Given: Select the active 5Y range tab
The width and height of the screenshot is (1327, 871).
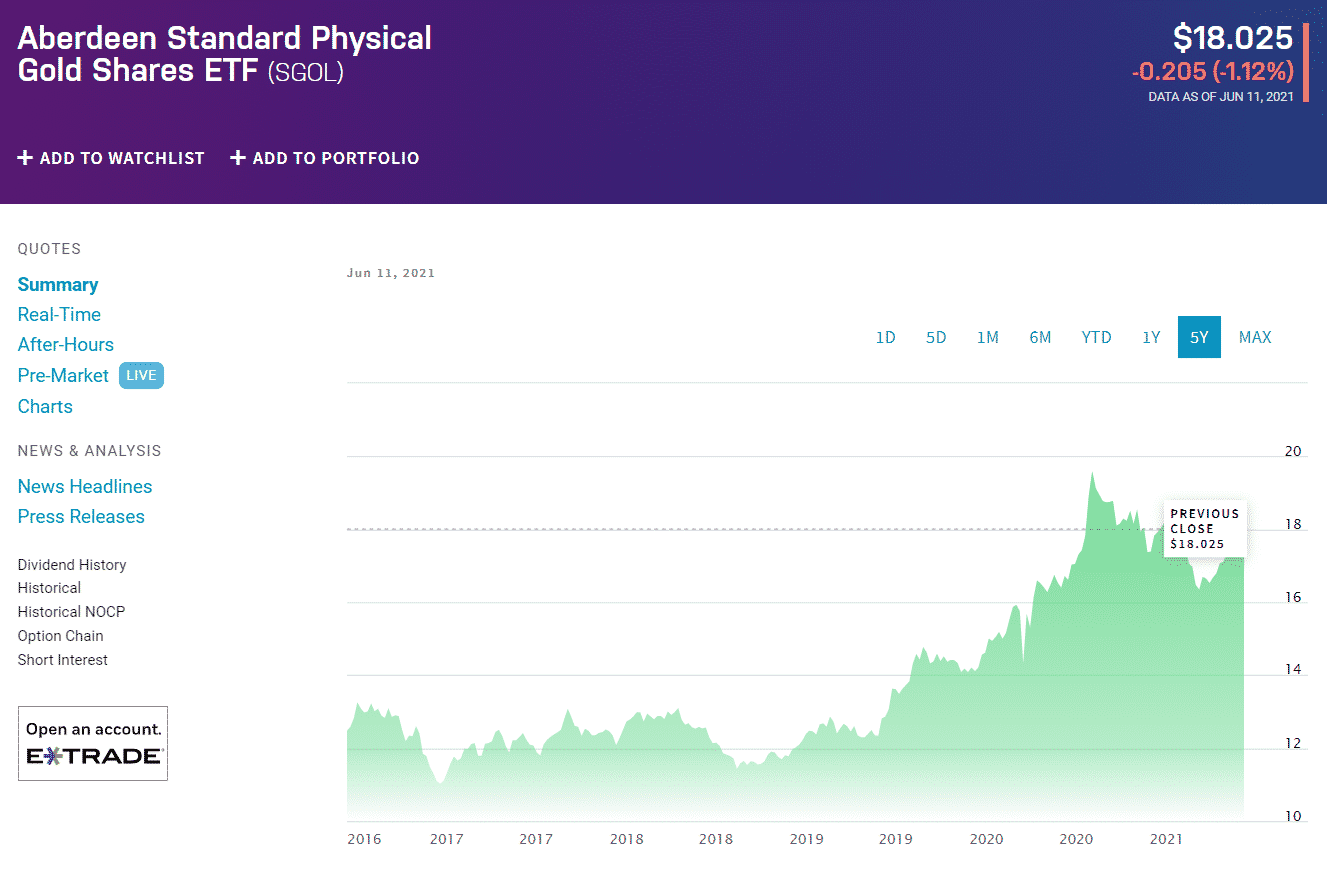Looking at the screenshot, I should tap(1199, 337).
